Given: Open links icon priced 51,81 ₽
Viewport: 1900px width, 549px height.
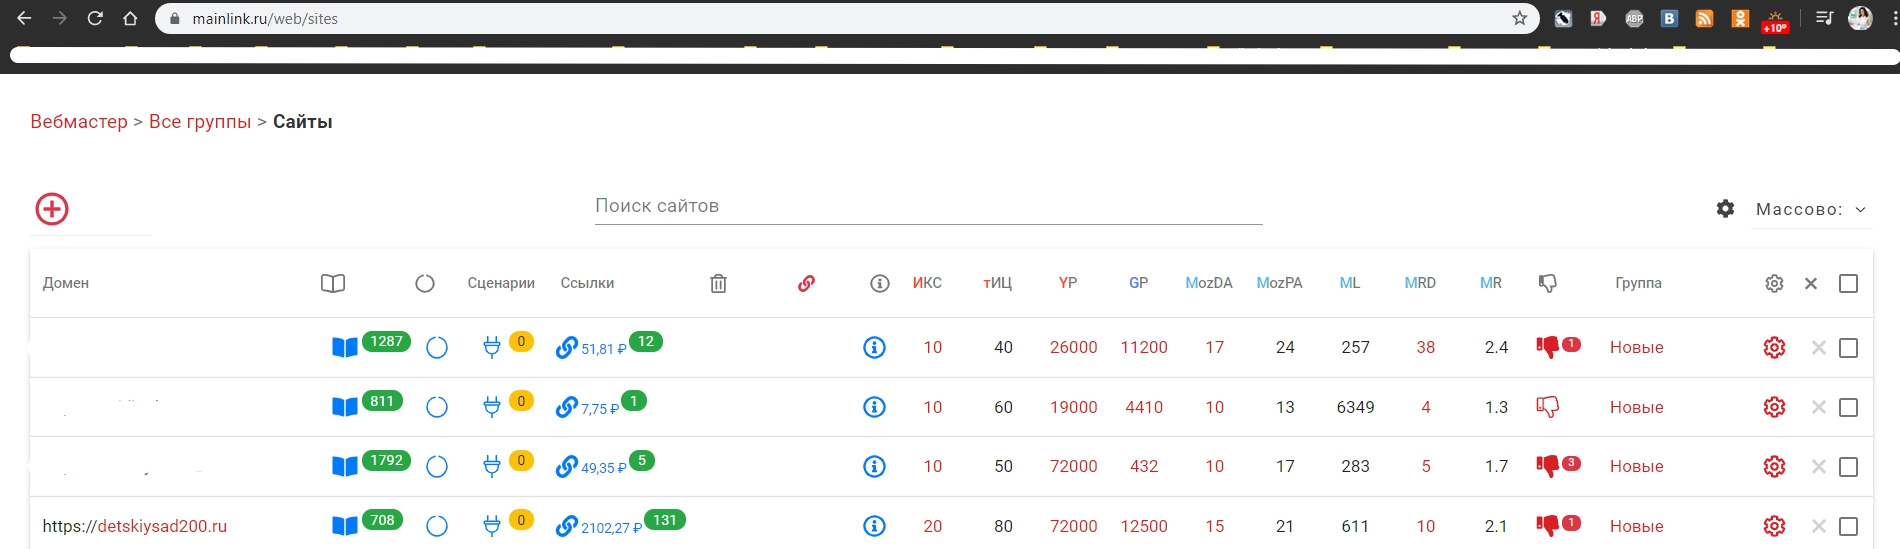Looking at the screenshot, I should click(x=566, y=347).
